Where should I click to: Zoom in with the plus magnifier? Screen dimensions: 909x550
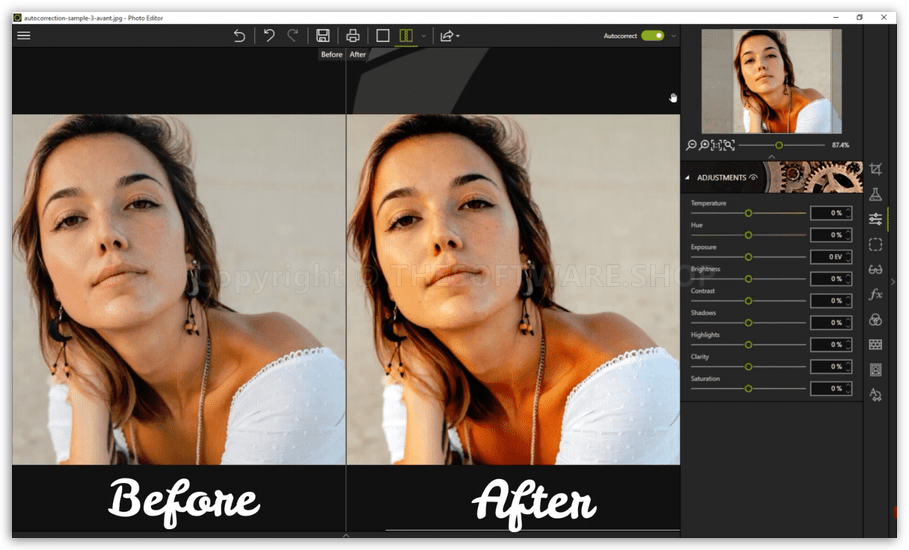(x=704, y=145)
